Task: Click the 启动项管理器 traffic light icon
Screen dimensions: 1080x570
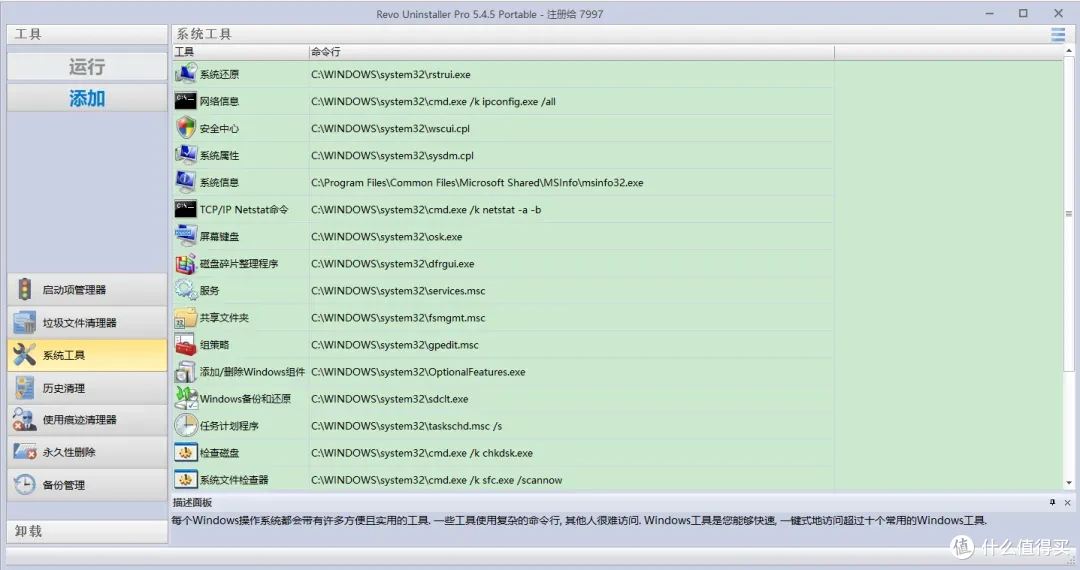Action: (x=25, y=289)
